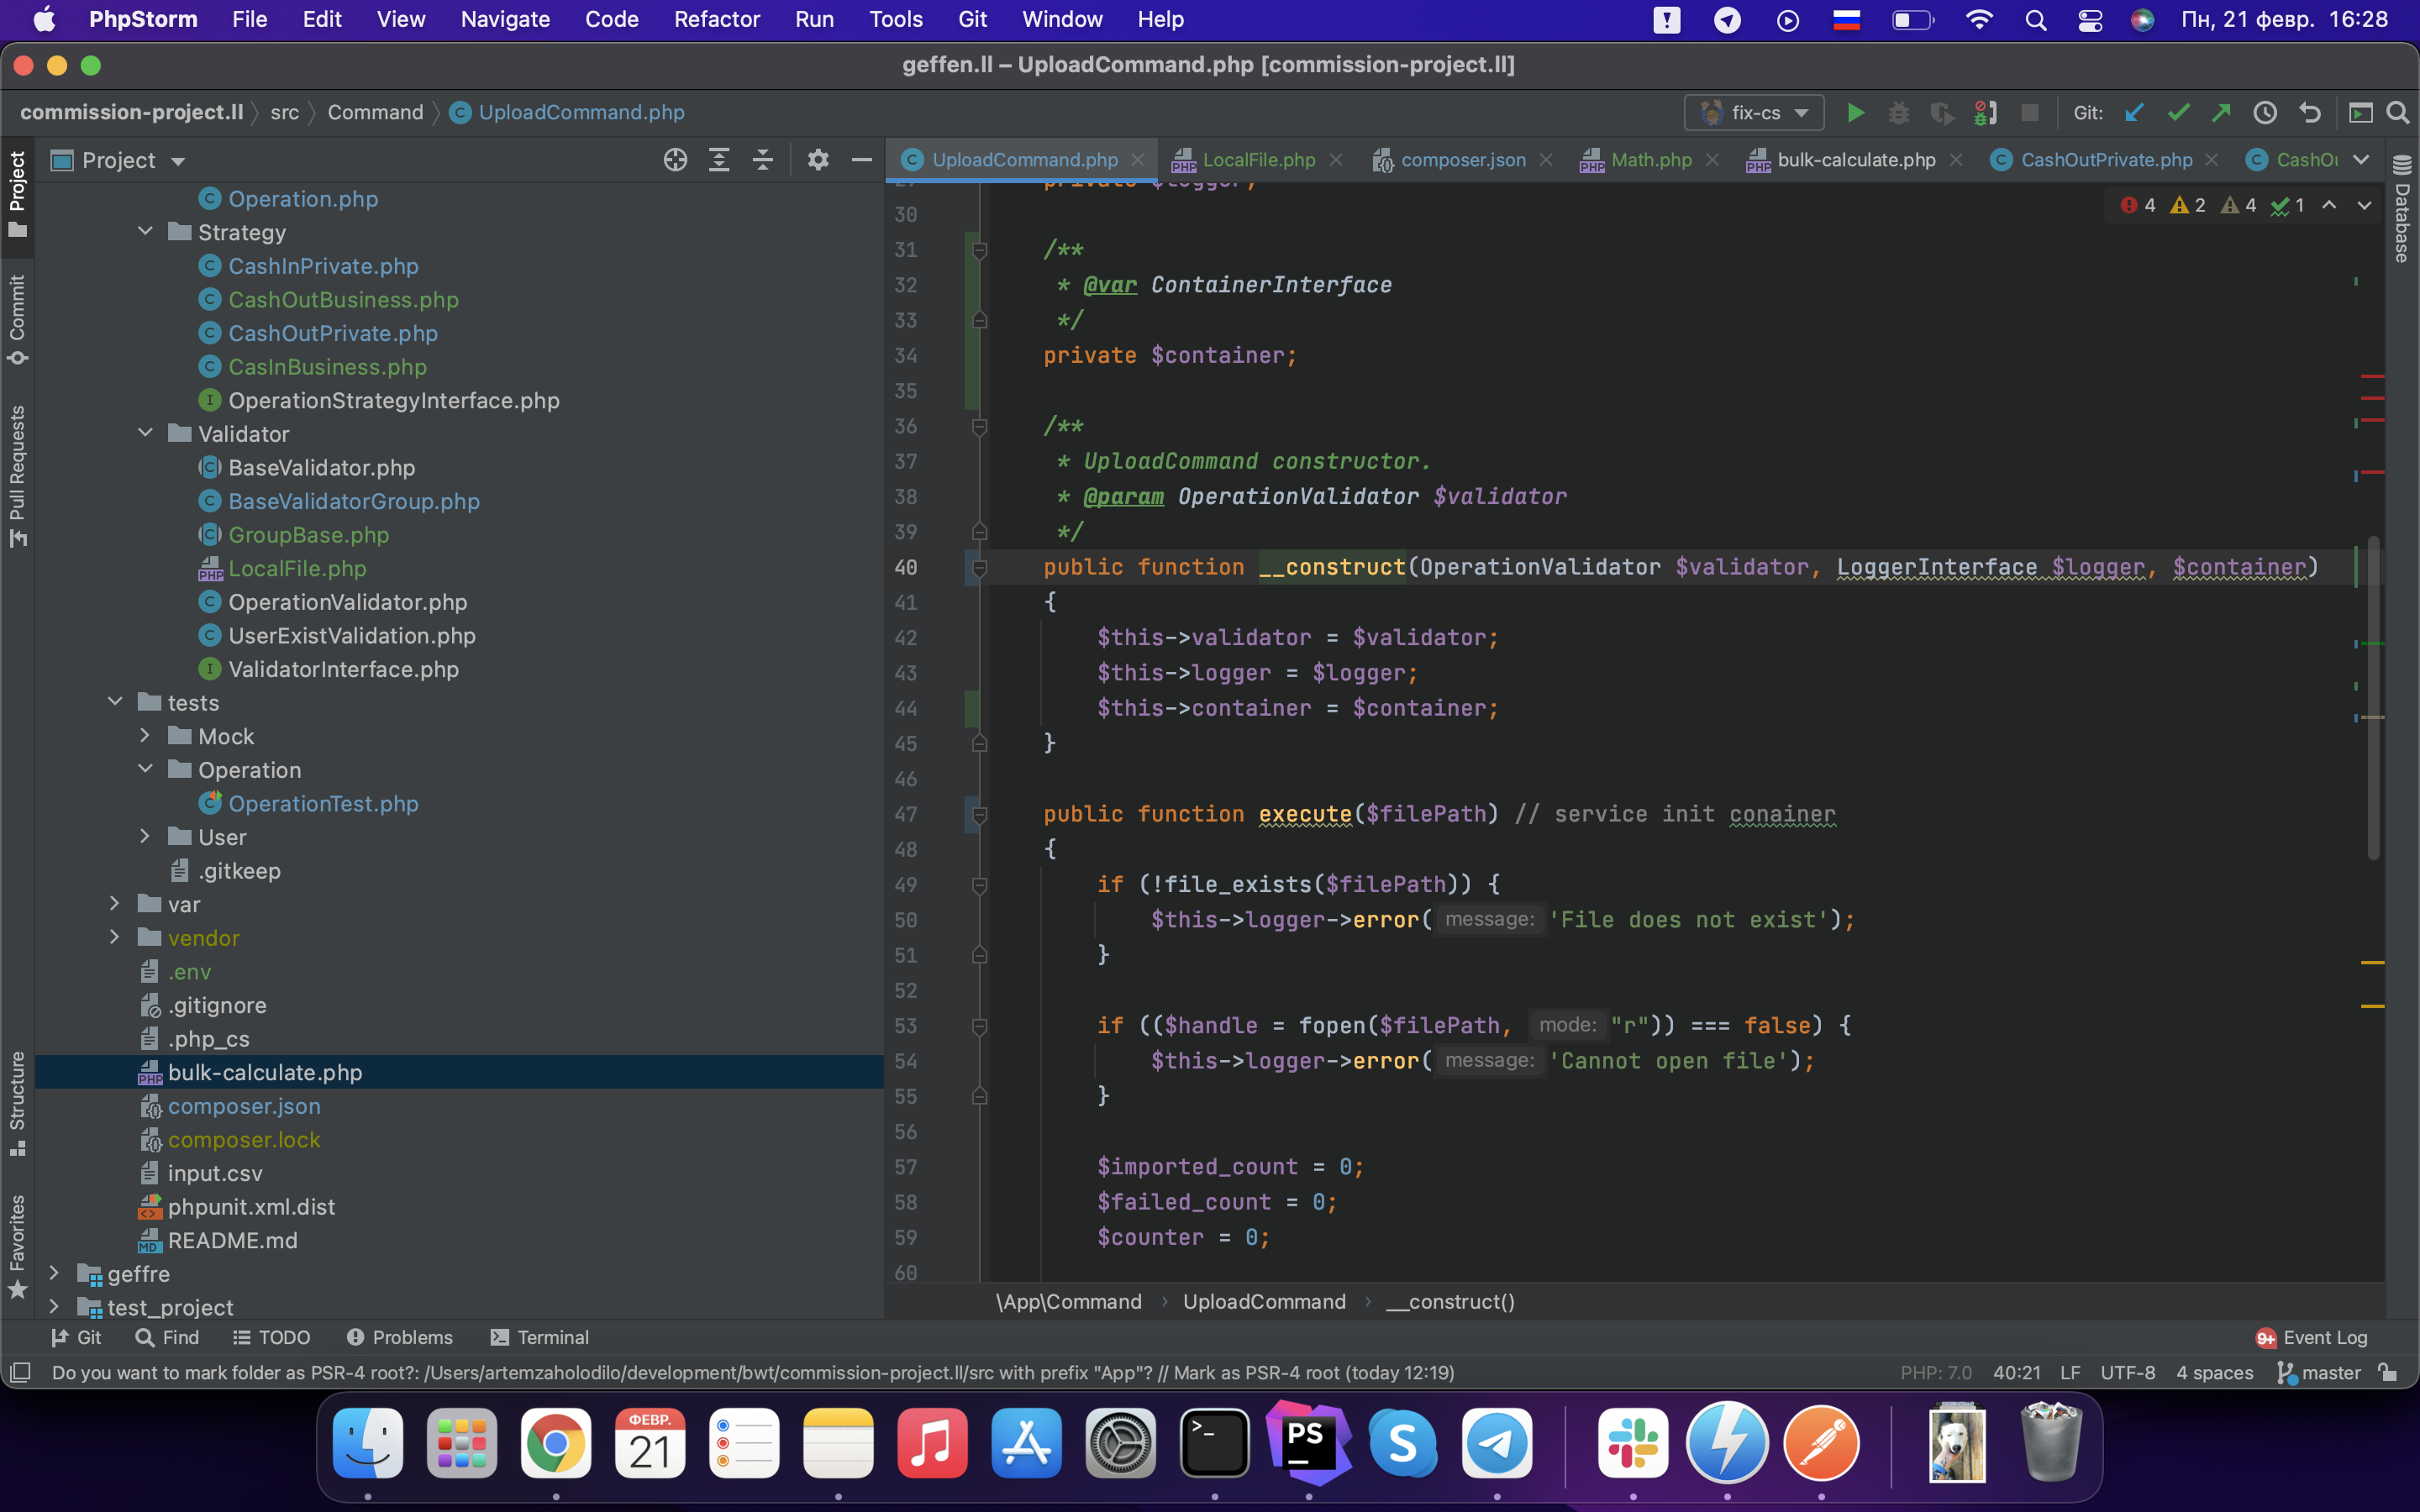Expand the geffre project node
The height and width of the screenshot is (1512, 2420).
click(x=55, y=1273)
